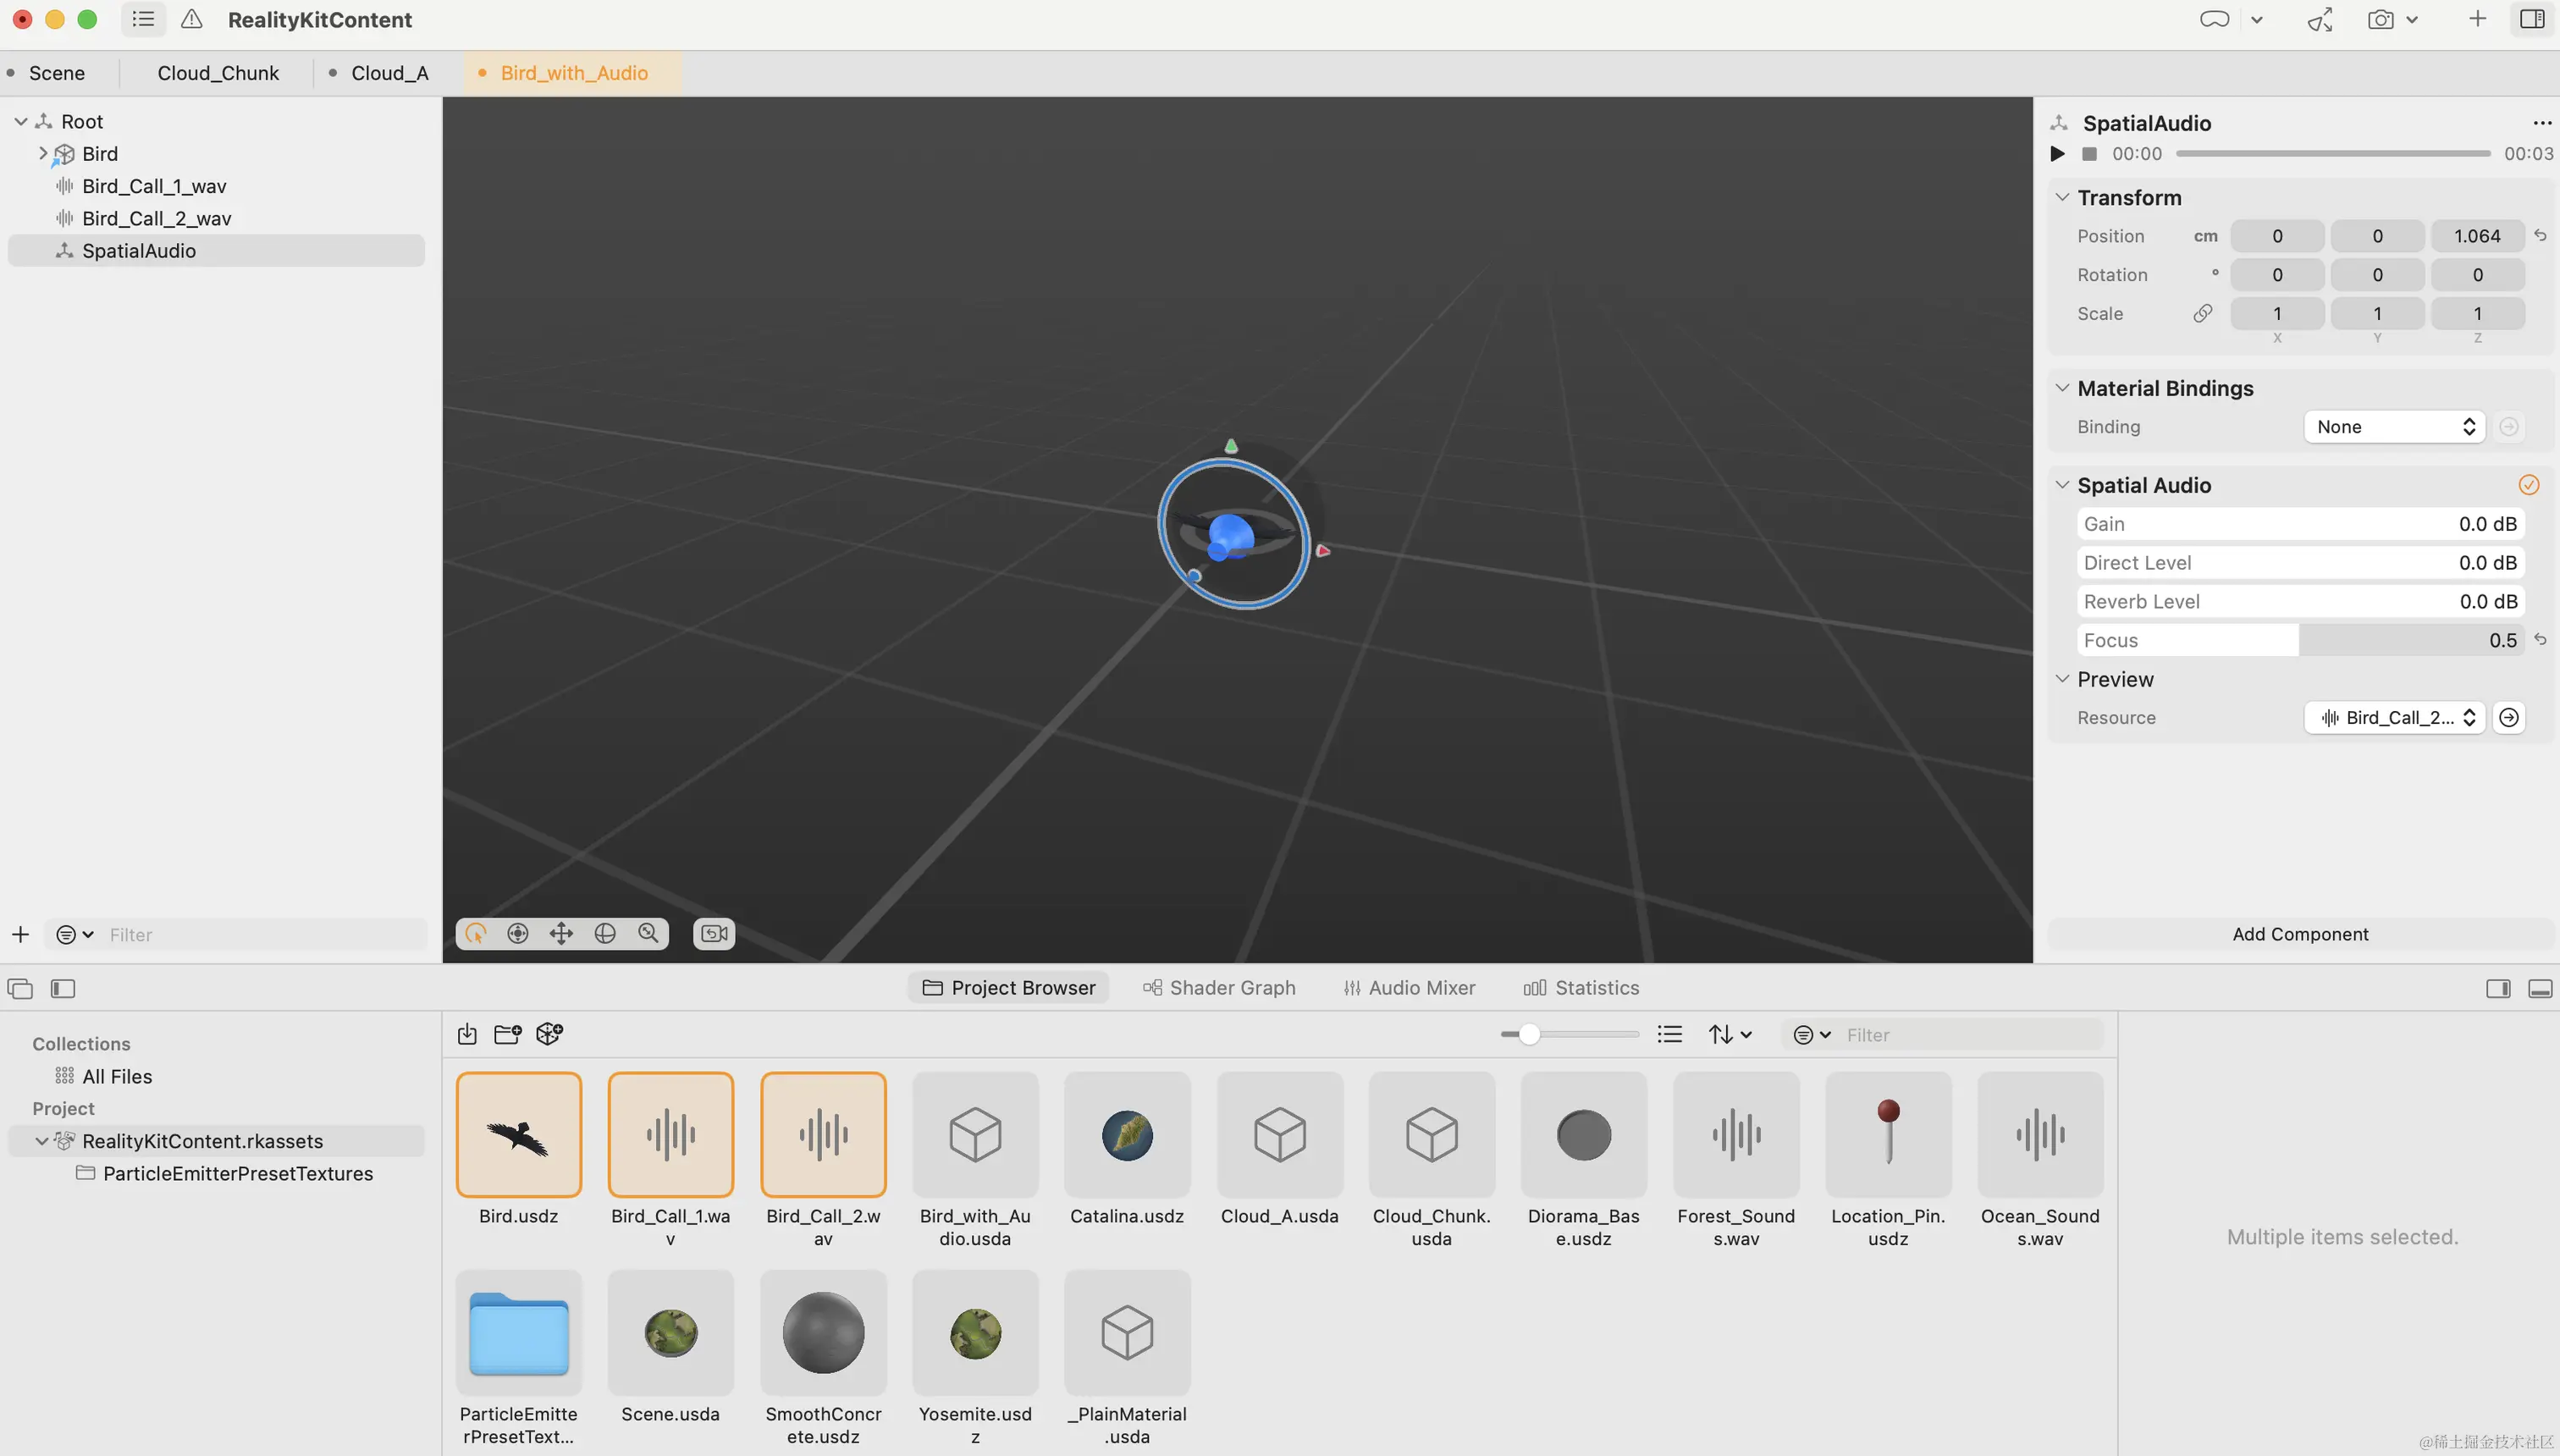Select the Bird_with_Audio tab
2560x1456 pixels.
tap(574, 73)
